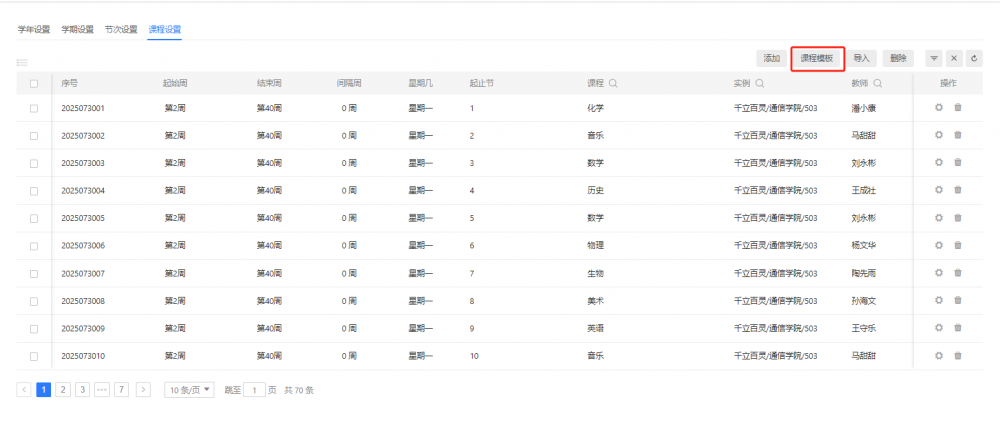This screenshot has height=422, width=1000.
Task: Click search icon beside 课程 column header
Action: 613,84
